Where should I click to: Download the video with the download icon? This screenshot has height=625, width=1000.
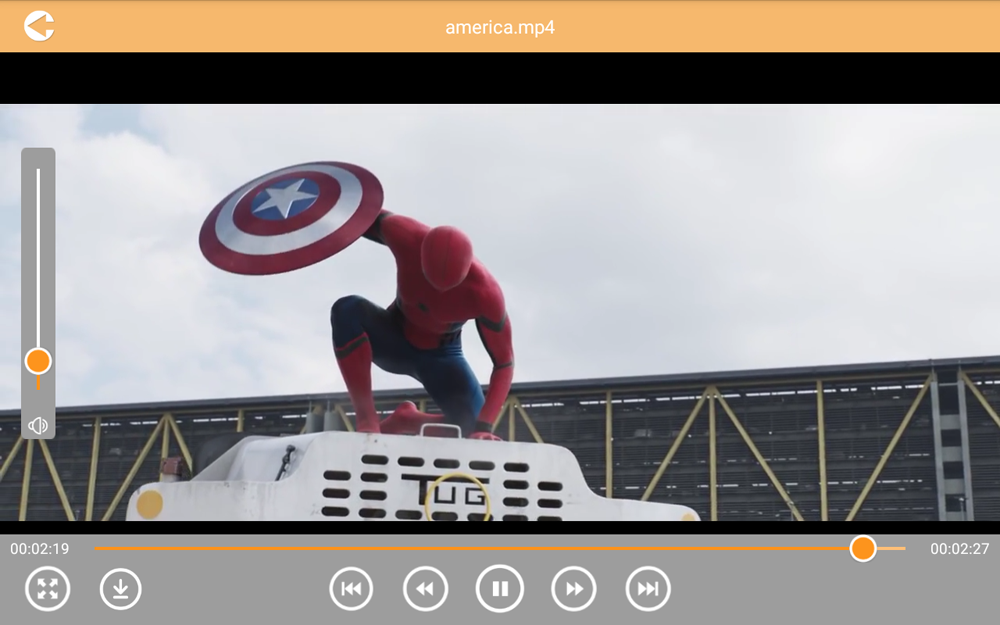point(121,589)
